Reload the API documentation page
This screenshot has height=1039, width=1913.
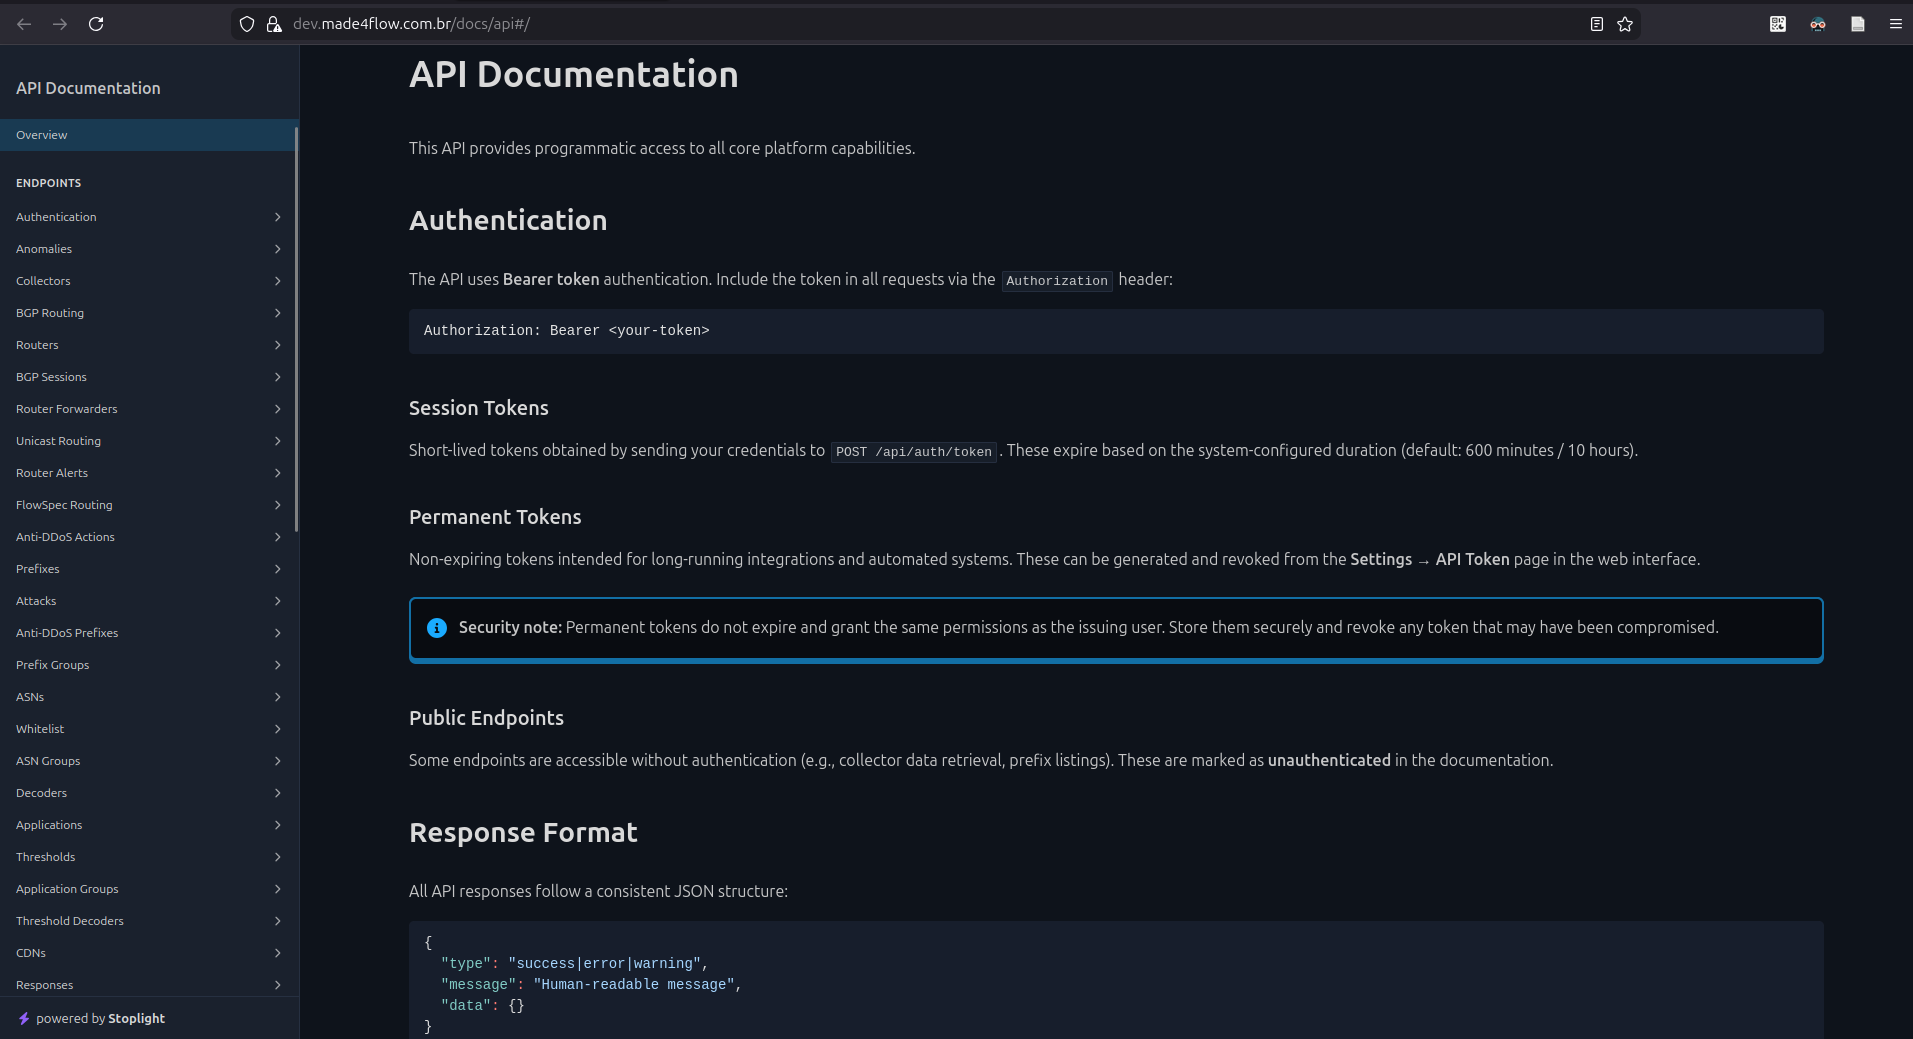point(96,24)
